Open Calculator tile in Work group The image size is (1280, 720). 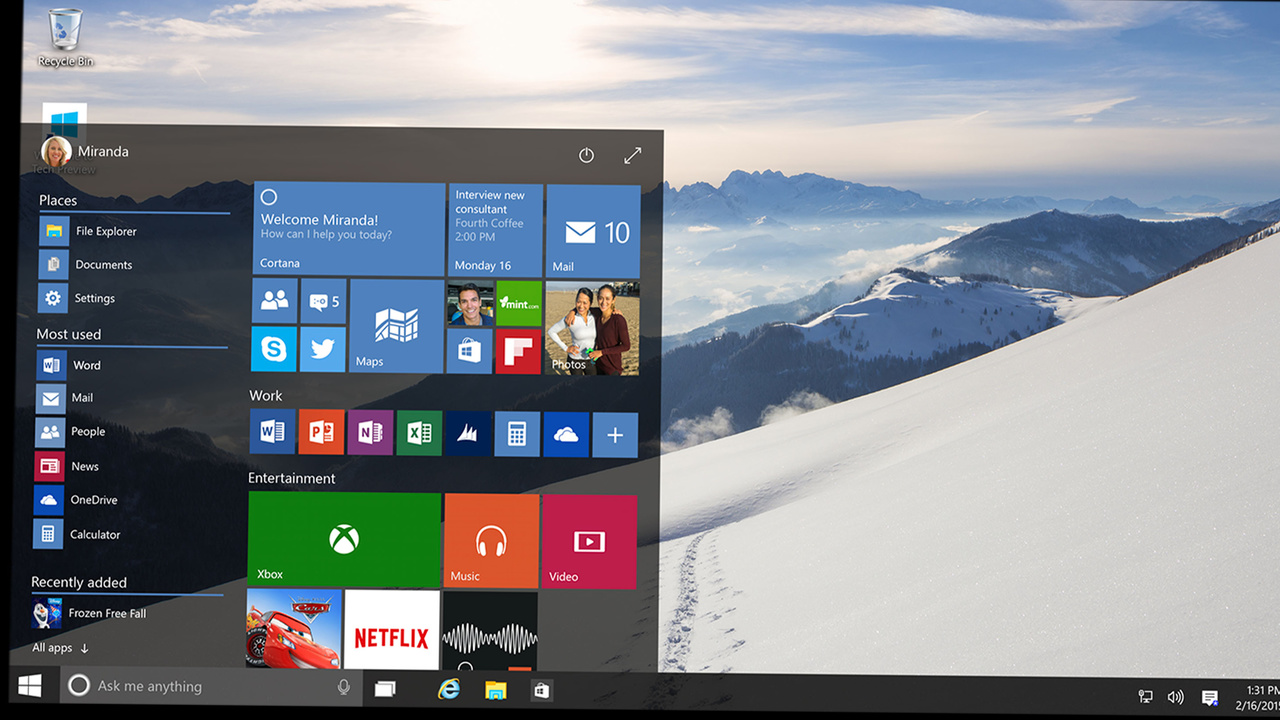(x=517, y=434)
